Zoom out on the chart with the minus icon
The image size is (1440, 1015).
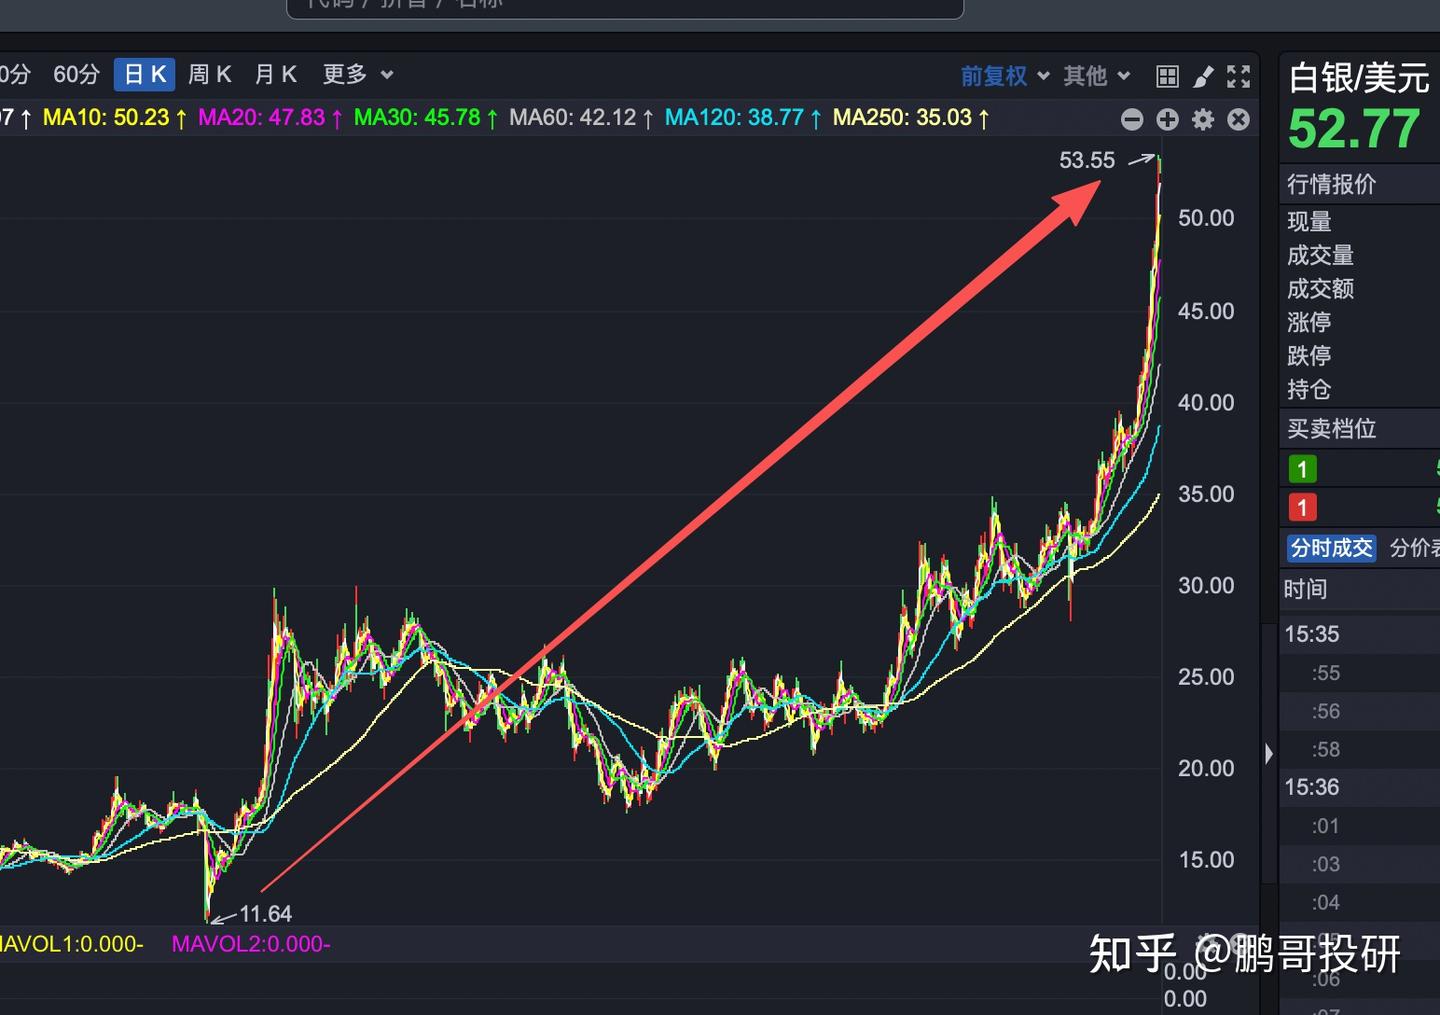[1131, 119]
